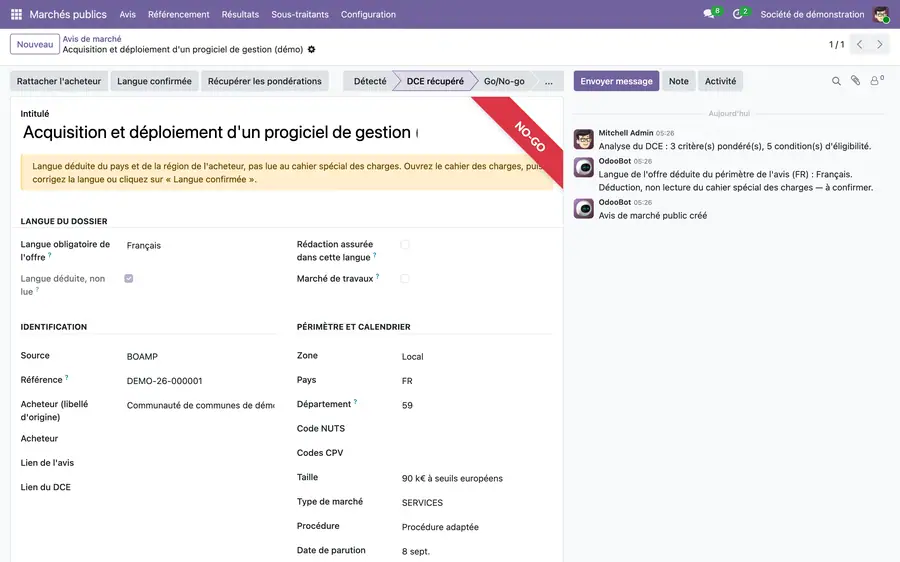Click the Date de parution value 8 sept.
The image size is (900, 562).
click(476, 551)
